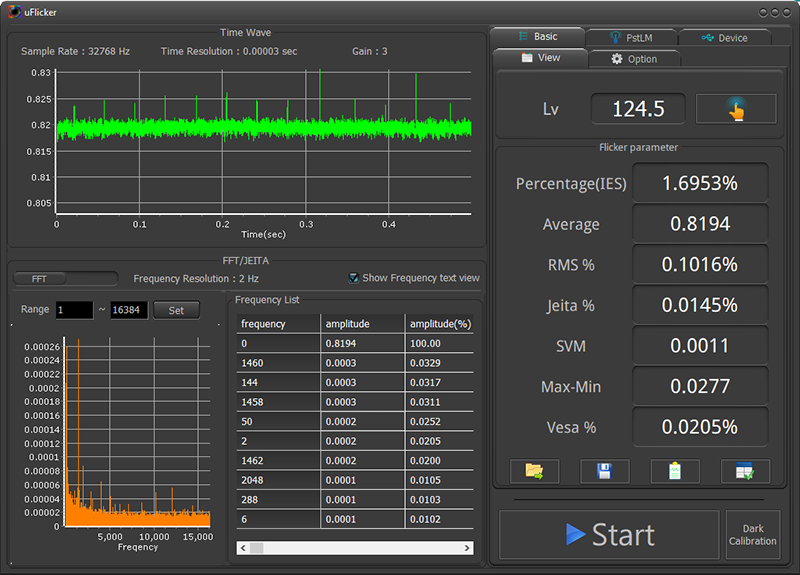
Task: Click the uFlicker app icon in title bar
Action: [x=13, y=11]
